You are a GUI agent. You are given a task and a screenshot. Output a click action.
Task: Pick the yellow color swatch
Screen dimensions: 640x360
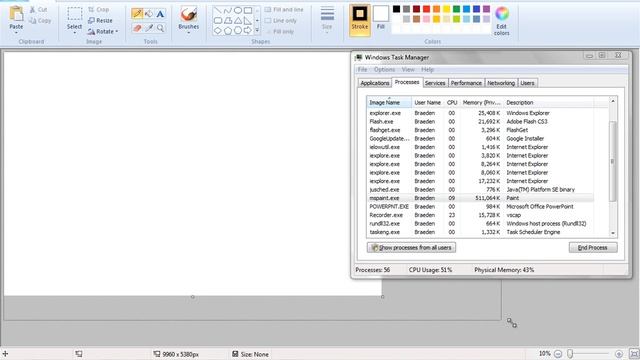[447, 9]
